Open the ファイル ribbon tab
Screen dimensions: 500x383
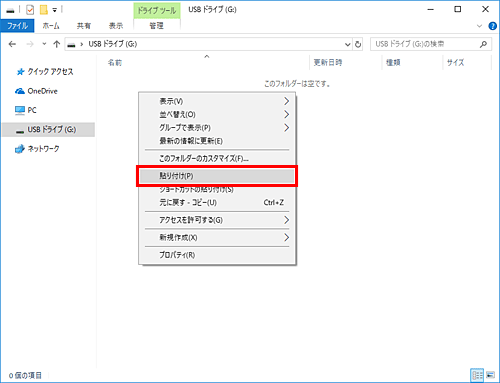[17, 26]
